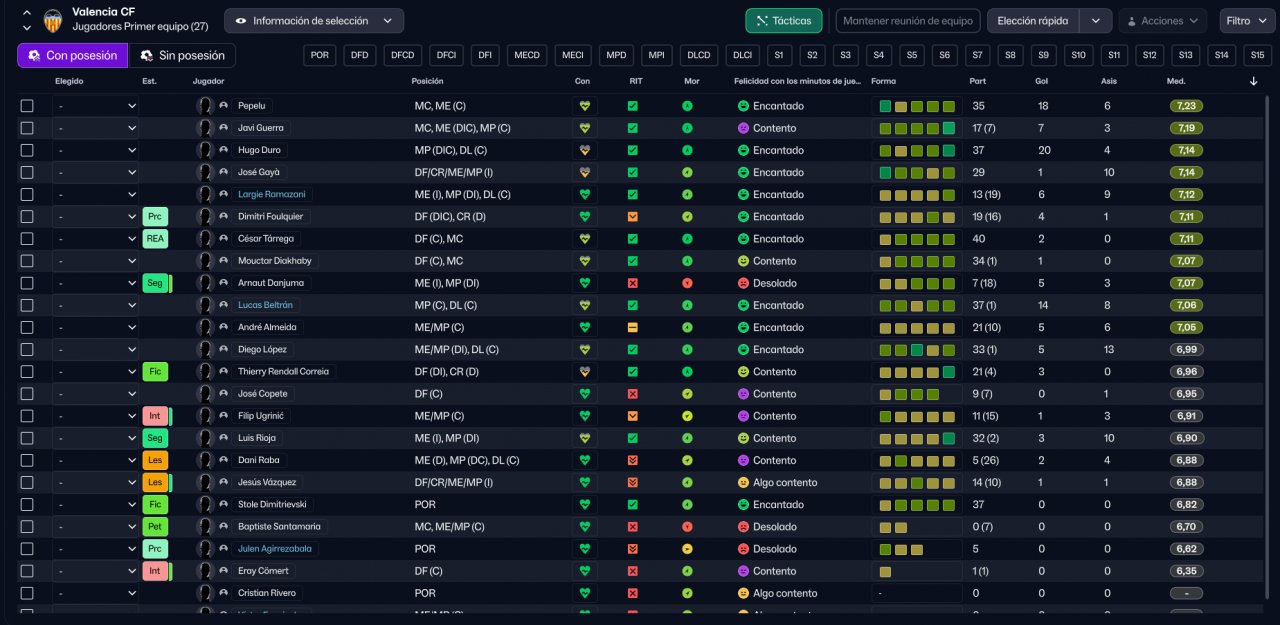Click Baptiste Santamaria's red morale icon
Viewport: 1280px width, 625px height.
tap(687, 526)
